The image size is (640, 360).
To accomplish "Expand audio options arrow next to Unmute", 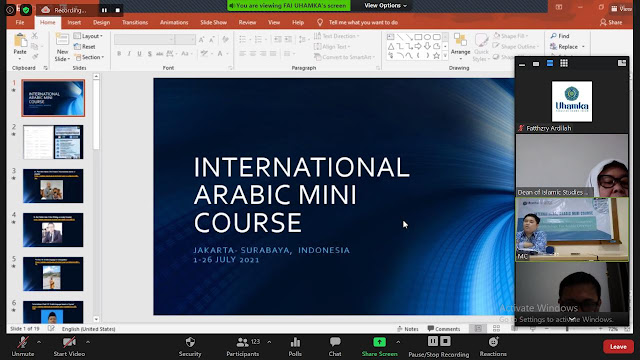I will (39, 342).
